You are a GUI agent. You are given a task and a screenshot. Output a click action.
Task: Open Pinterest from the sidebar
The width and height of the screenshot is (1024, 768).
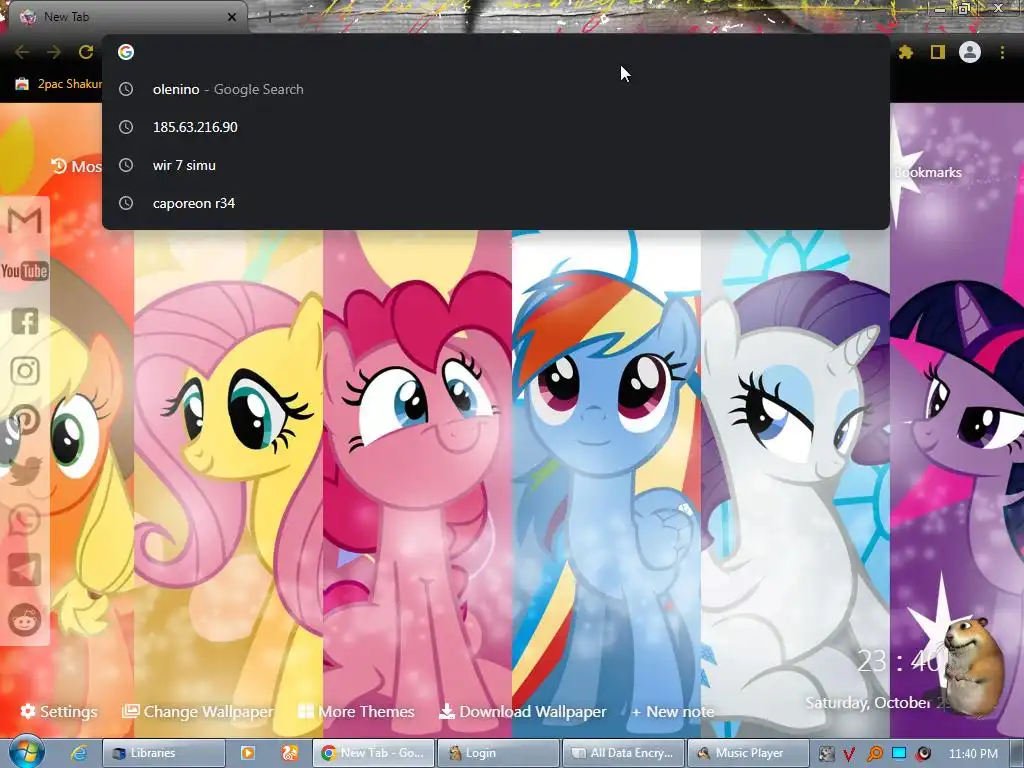25,421
